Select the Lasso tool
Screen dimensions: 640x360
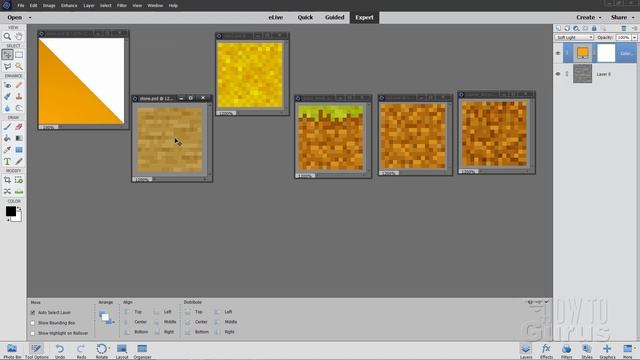[x=7, y=66]
